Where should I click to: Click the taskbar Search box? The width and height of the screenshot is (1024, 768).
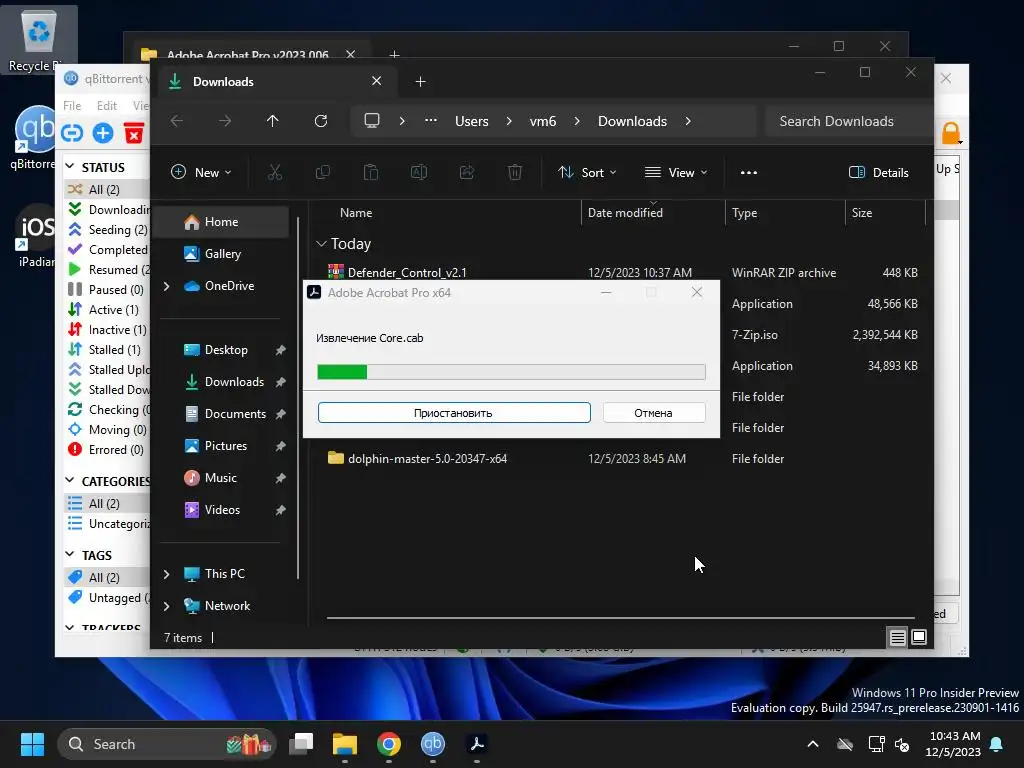167,744
